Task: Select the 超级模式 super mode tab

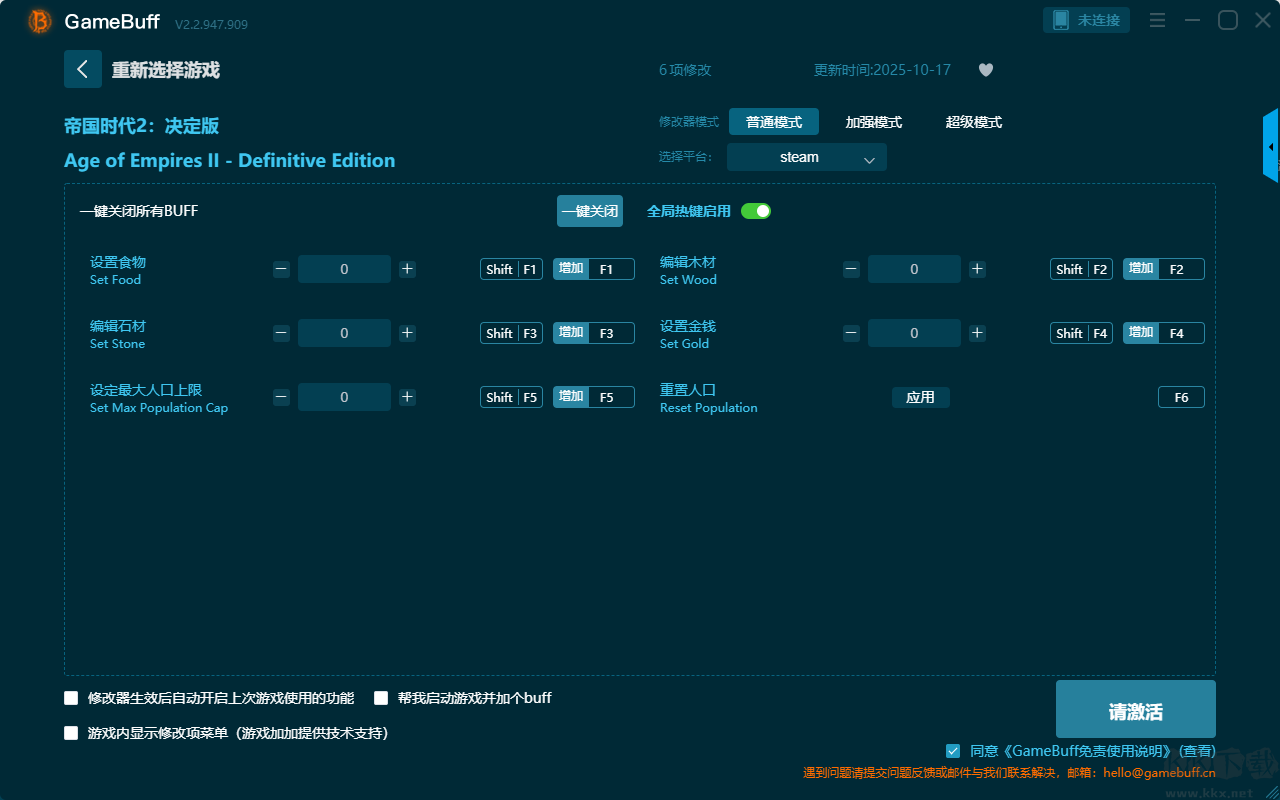Action: point(973,122)
